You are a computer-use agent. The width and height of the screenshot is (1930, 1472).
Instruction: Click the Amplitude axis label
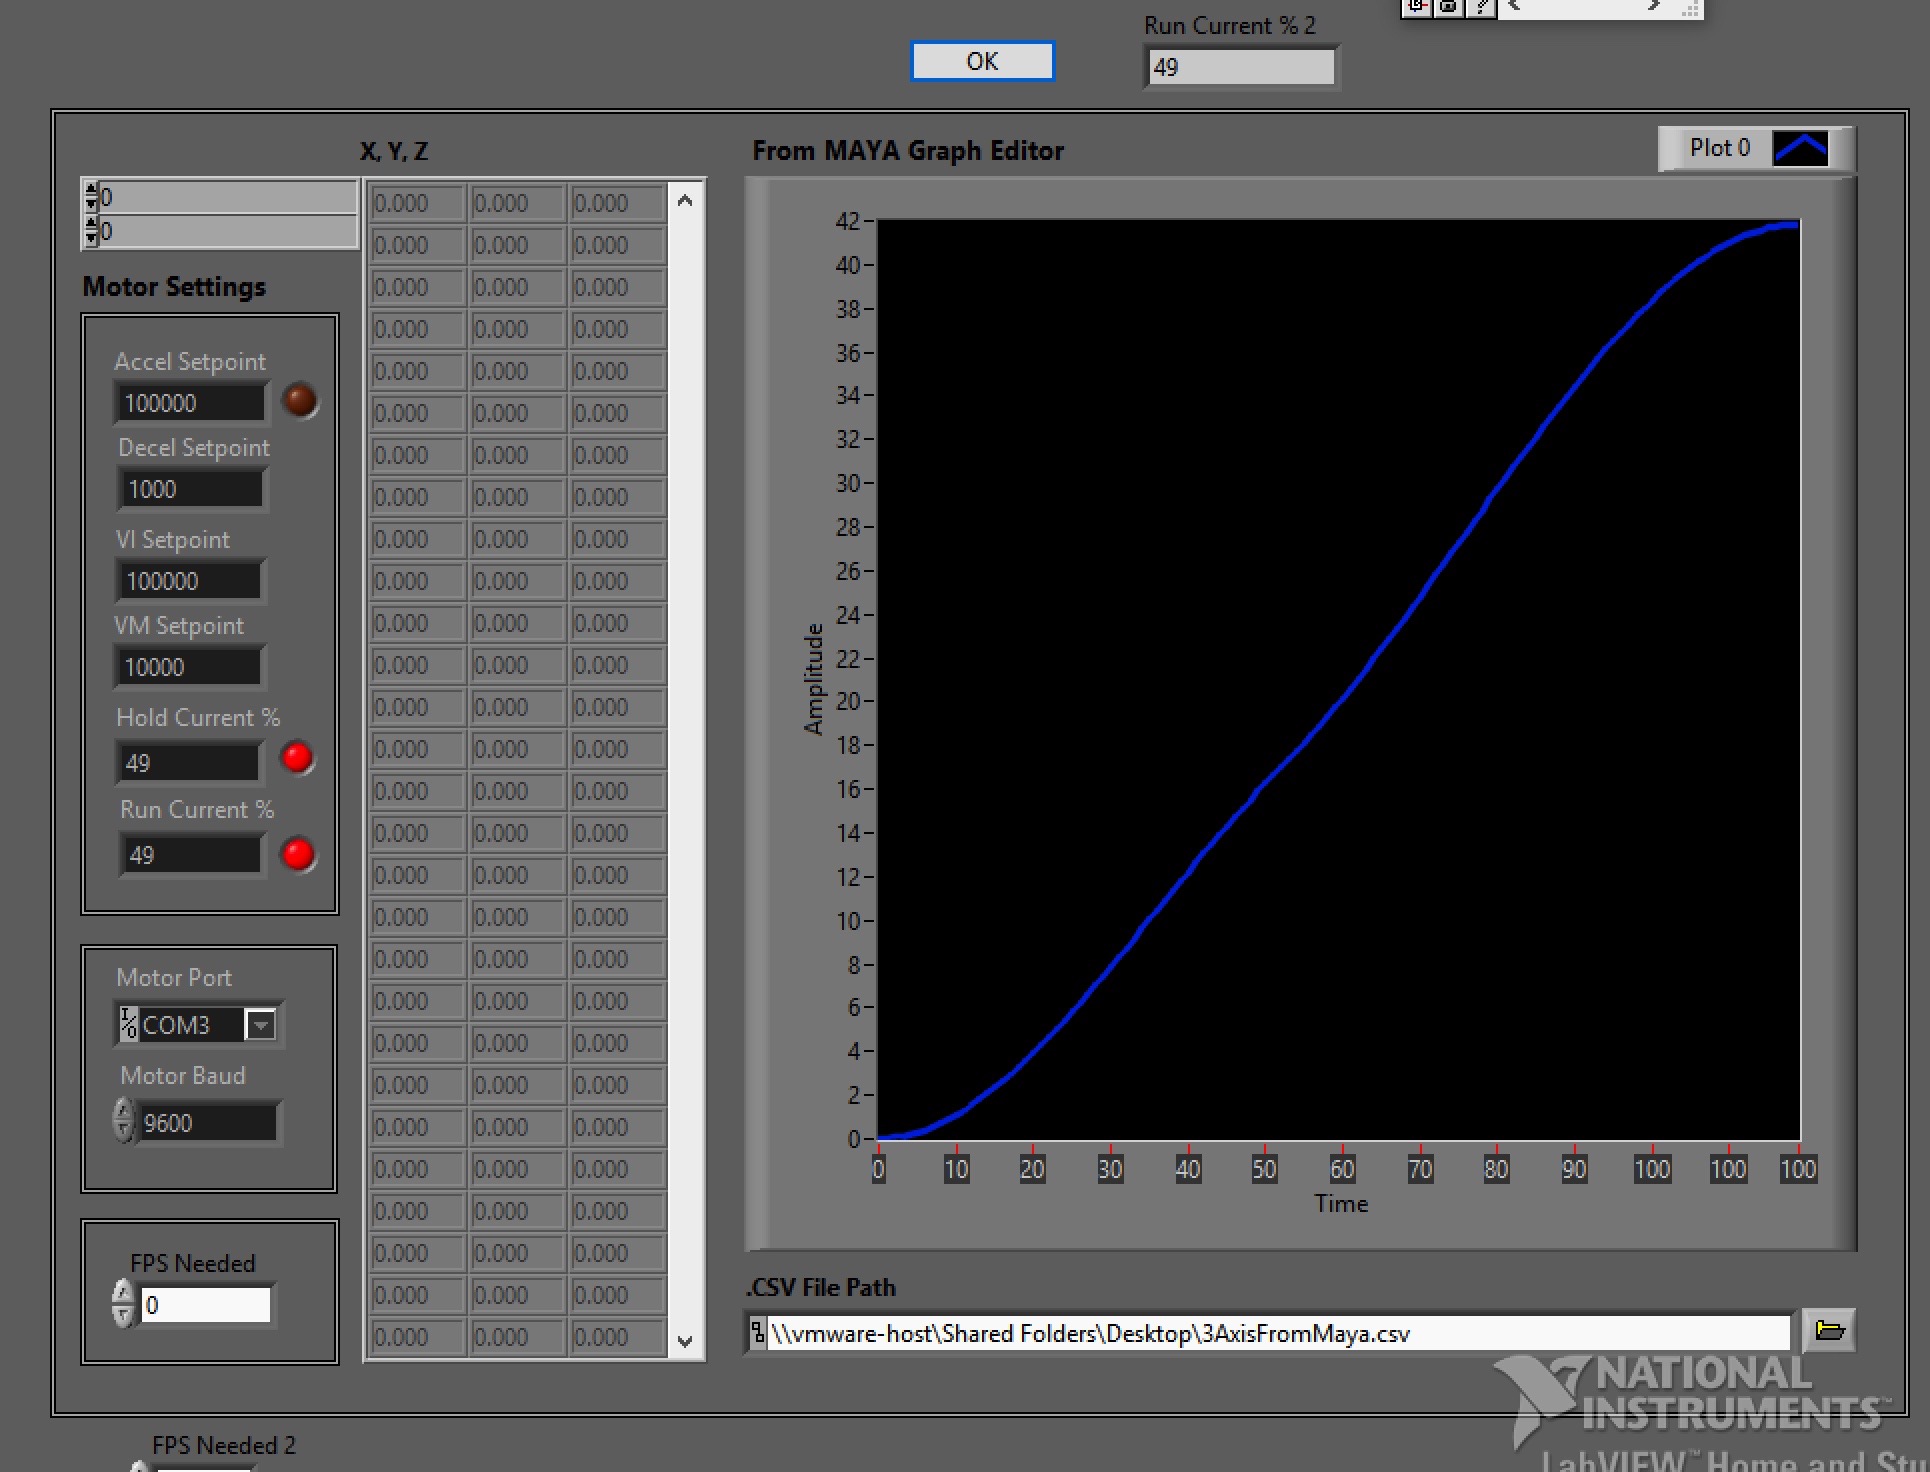click(813, 679)
